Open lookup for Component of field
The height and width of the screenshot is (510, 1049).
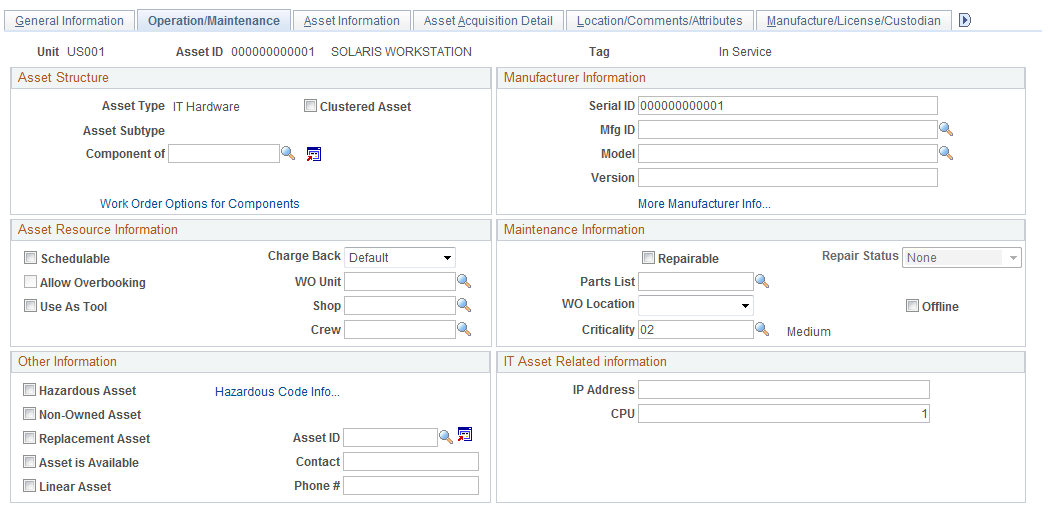[288, 153]
